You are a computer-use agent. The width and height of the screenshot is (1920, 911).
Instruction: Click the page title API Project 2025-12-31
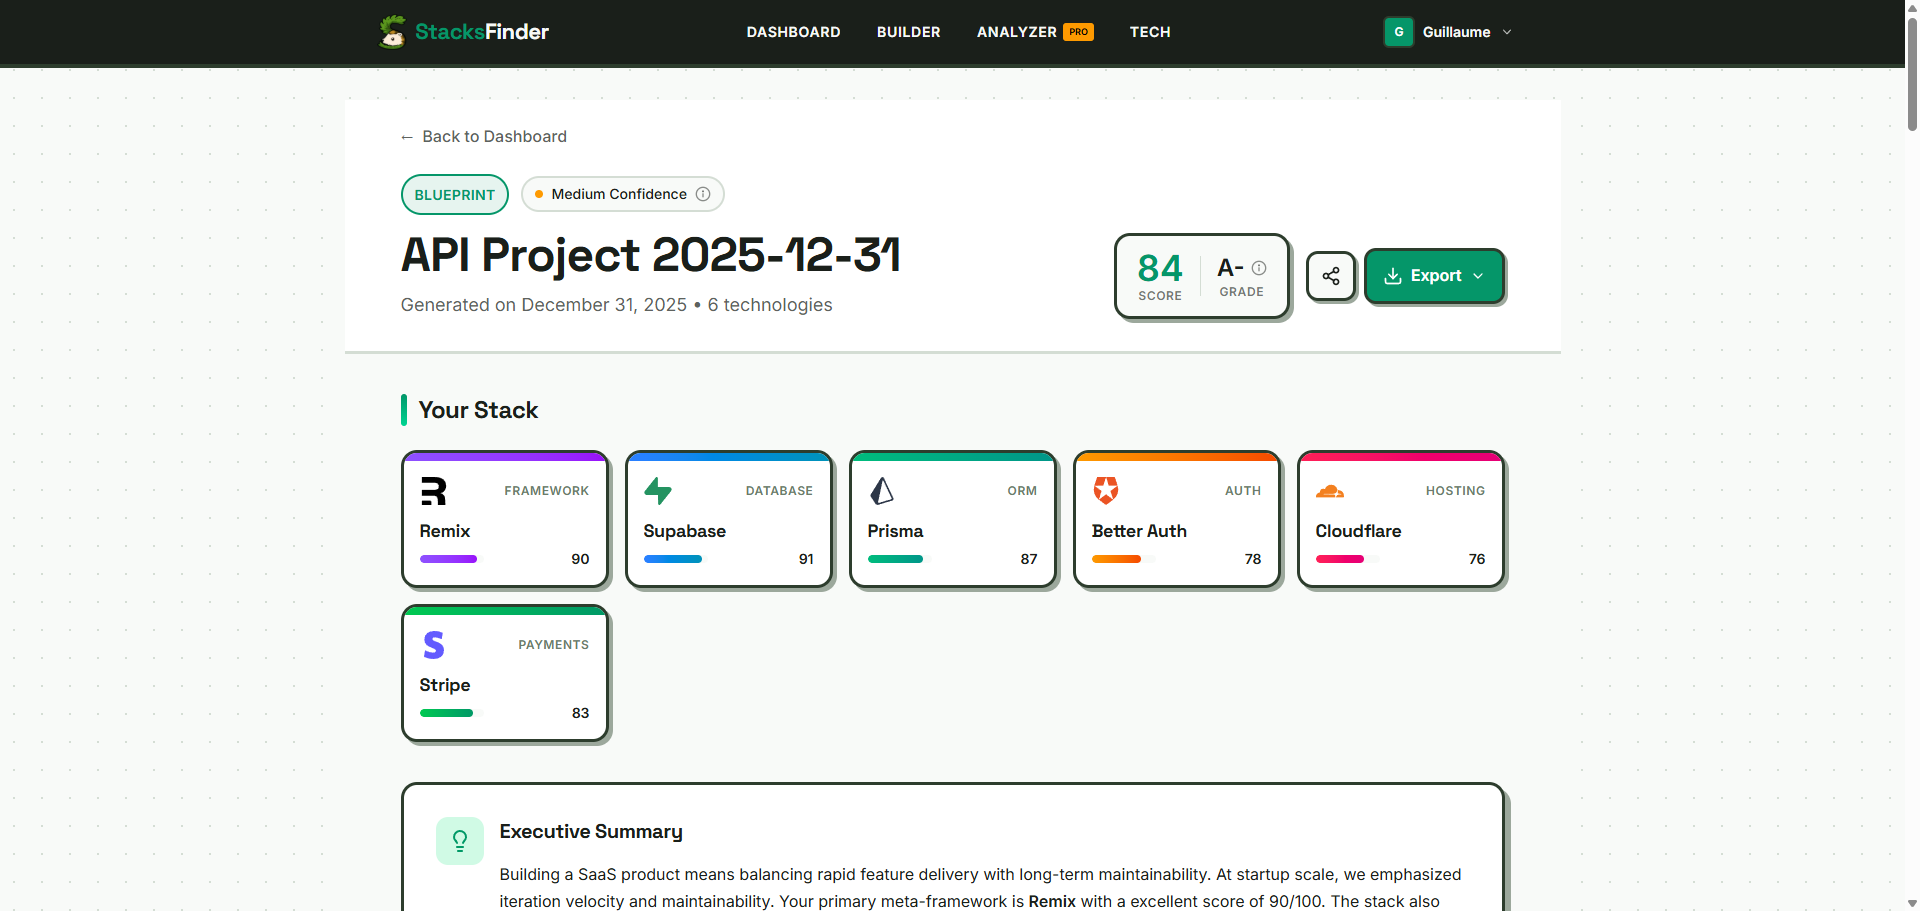[651, 255]
